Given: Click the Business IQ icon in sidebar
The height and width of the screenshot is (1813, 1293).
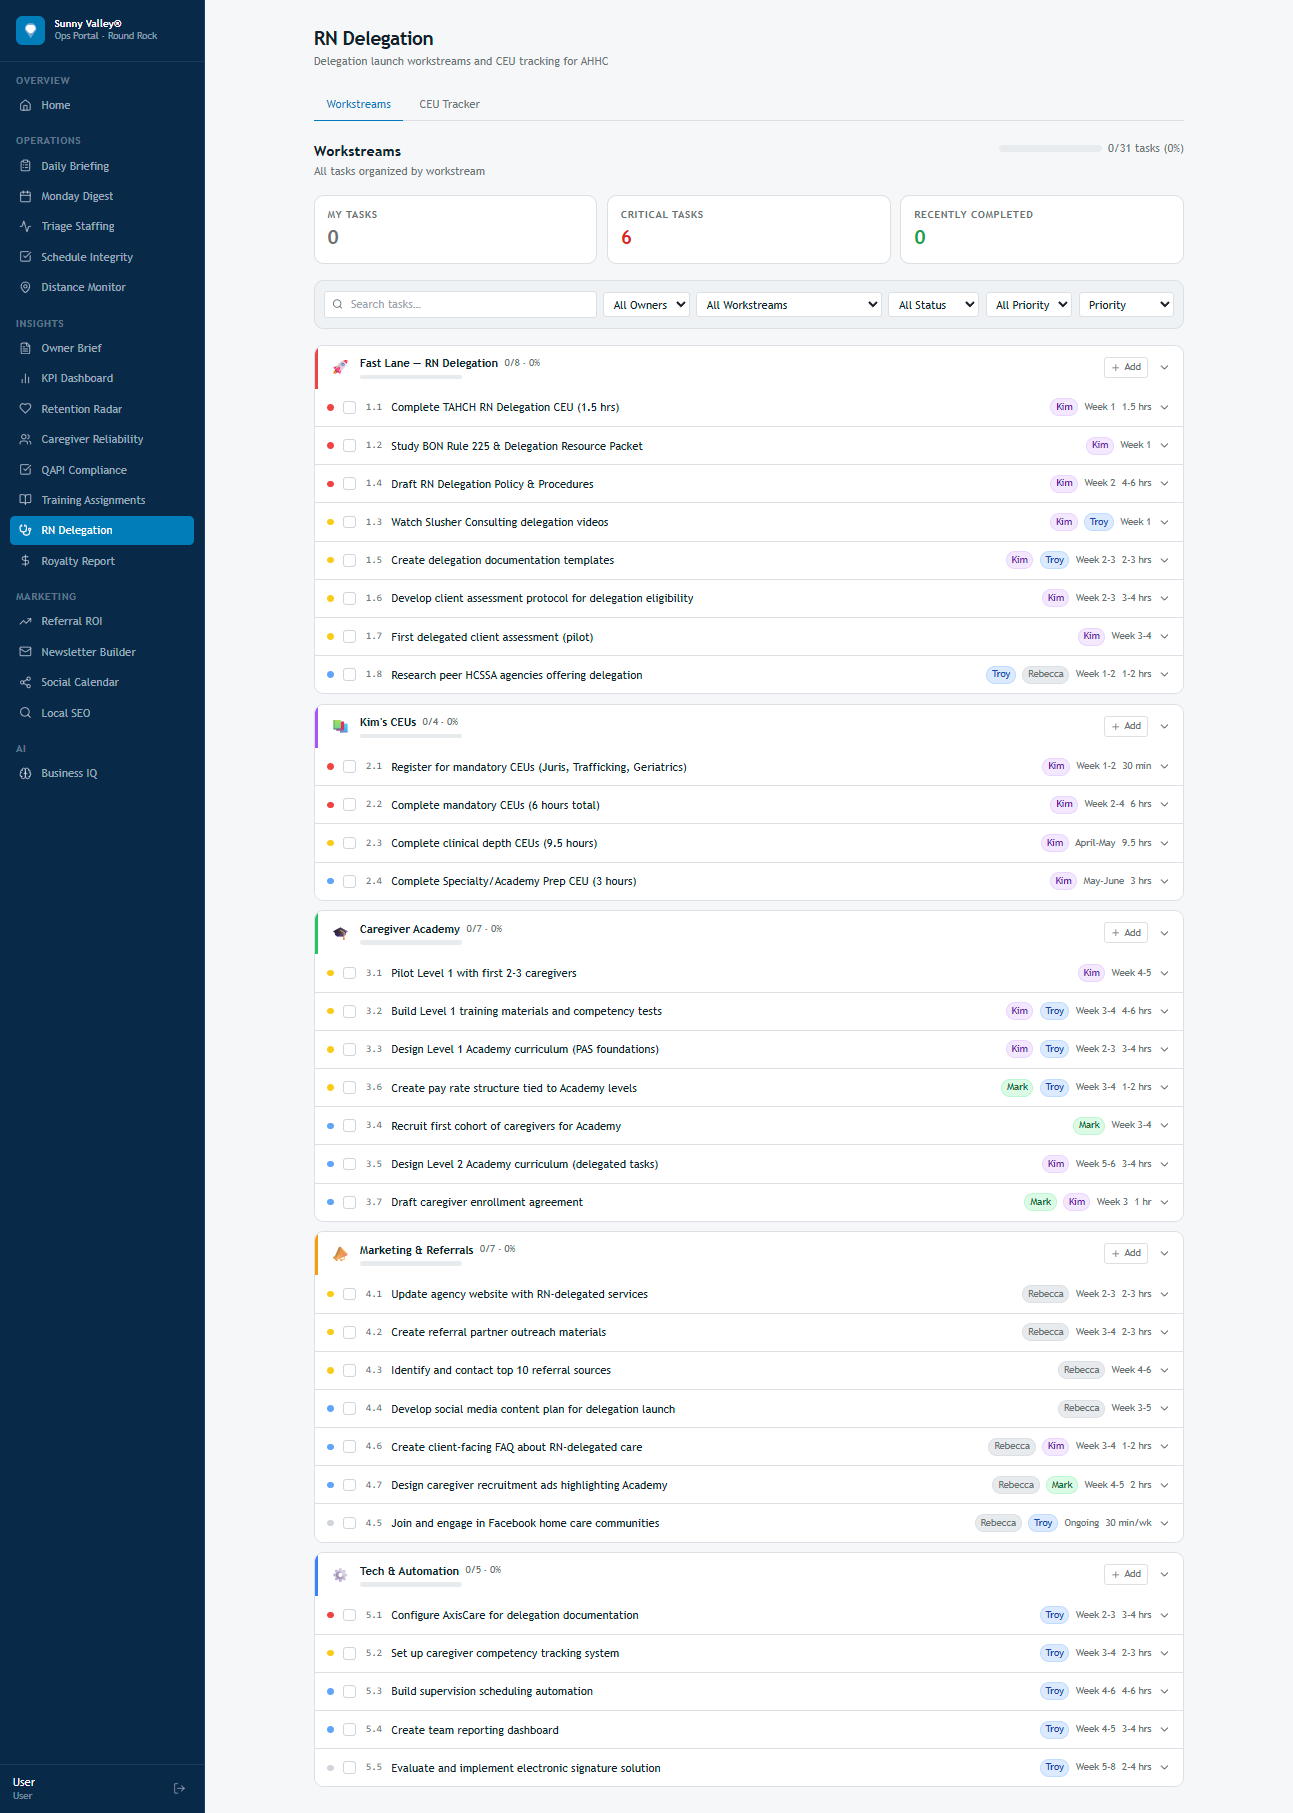Looking at the screenshot, I should (25, 773).
